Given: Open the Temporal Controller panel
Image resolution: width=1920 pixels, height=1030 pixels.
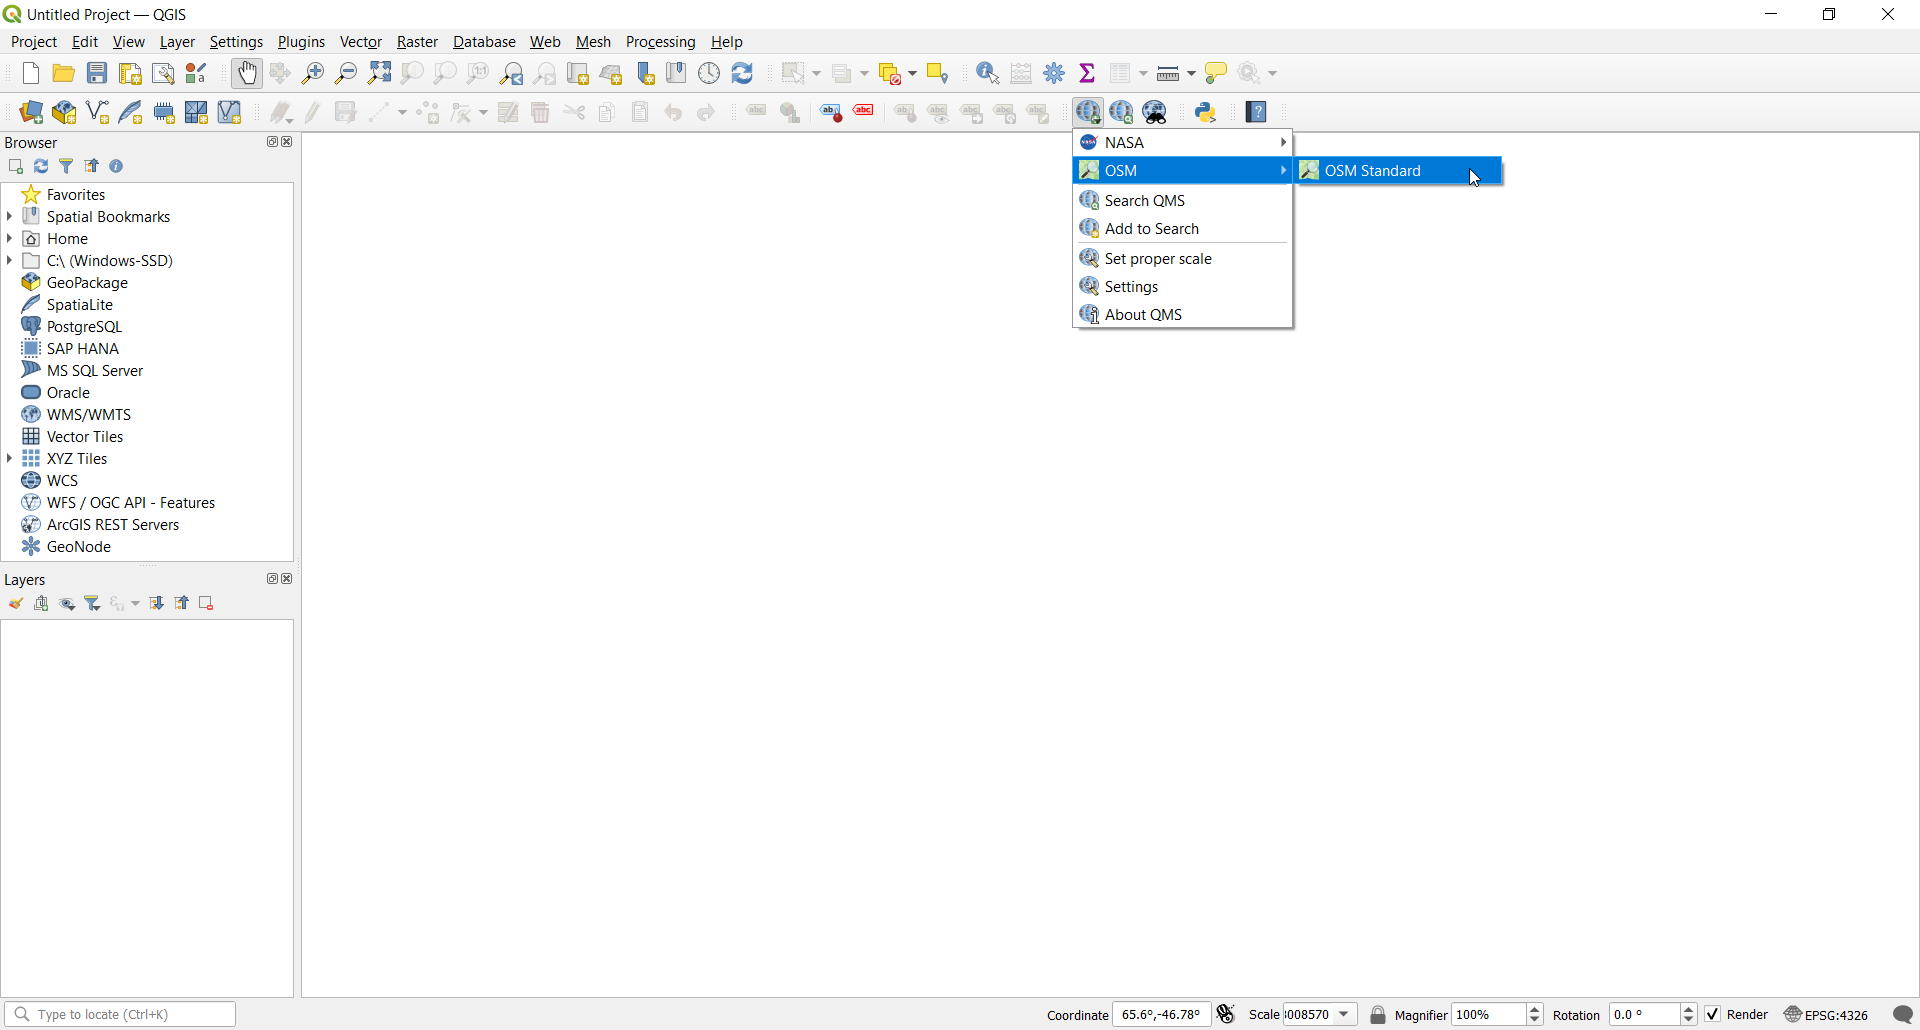Looking at the screenshot, I should pyautogui.click(x=709, y=73).
